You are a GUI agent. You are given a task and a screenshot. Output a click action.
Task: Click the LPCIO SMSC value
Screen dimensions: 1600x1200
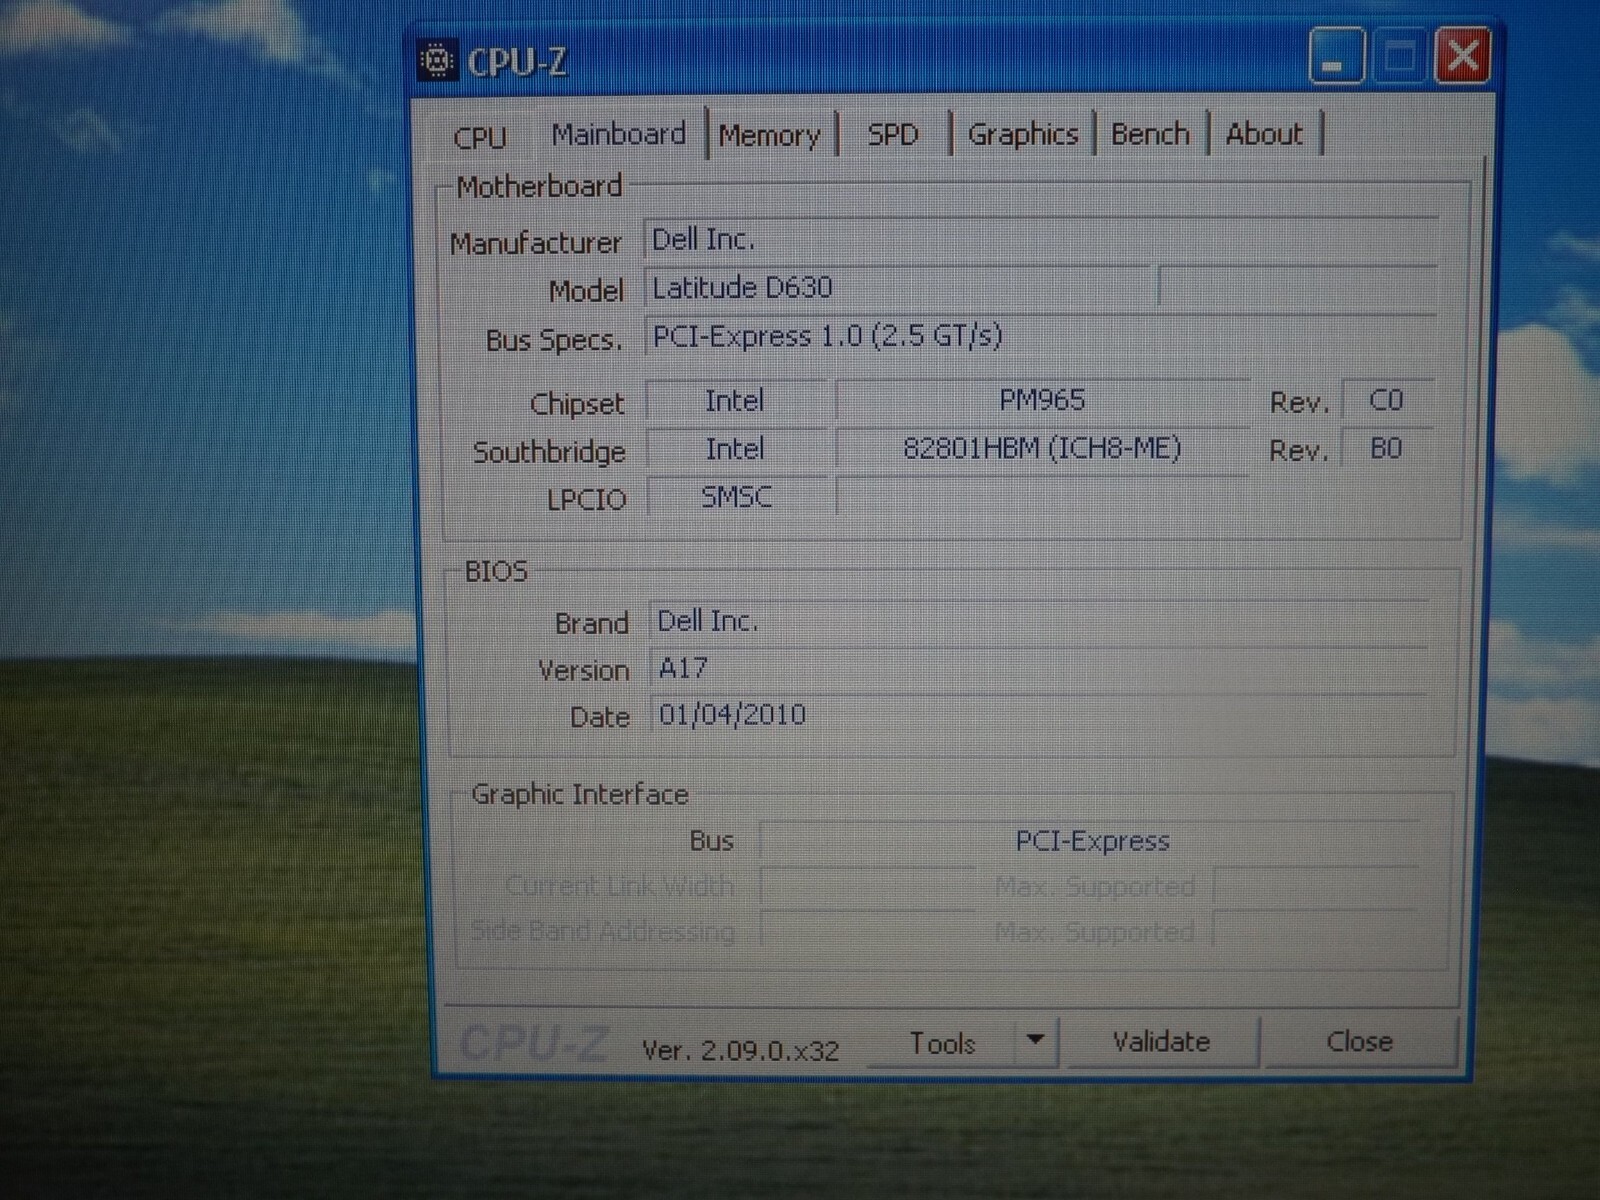click(736, 496)
